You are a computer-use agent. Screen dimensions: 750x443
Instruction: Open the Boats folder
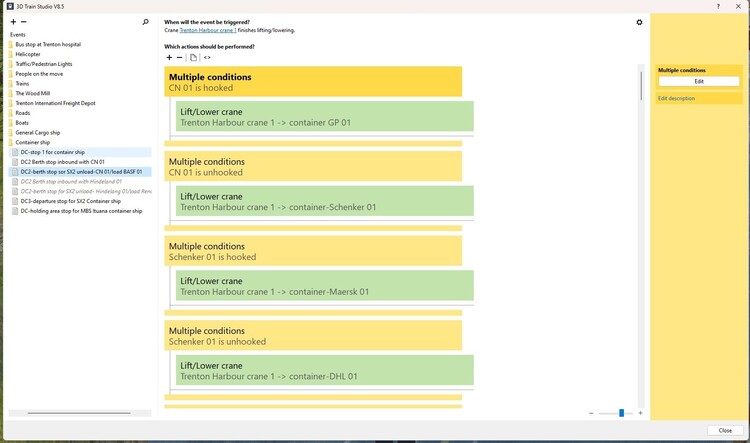click(22, 123)
